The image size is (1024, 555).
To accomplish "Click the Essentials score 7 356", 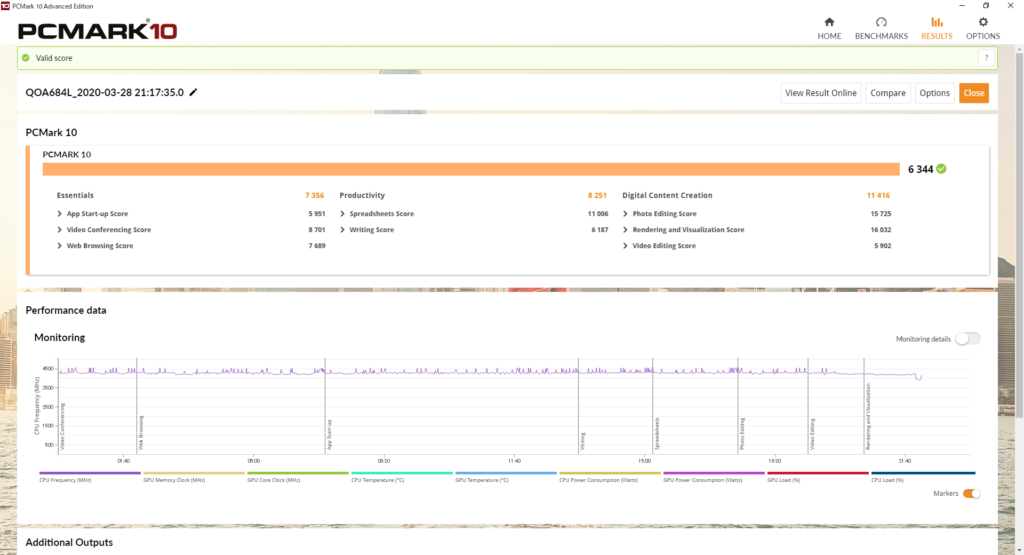I will coord(314,195).
